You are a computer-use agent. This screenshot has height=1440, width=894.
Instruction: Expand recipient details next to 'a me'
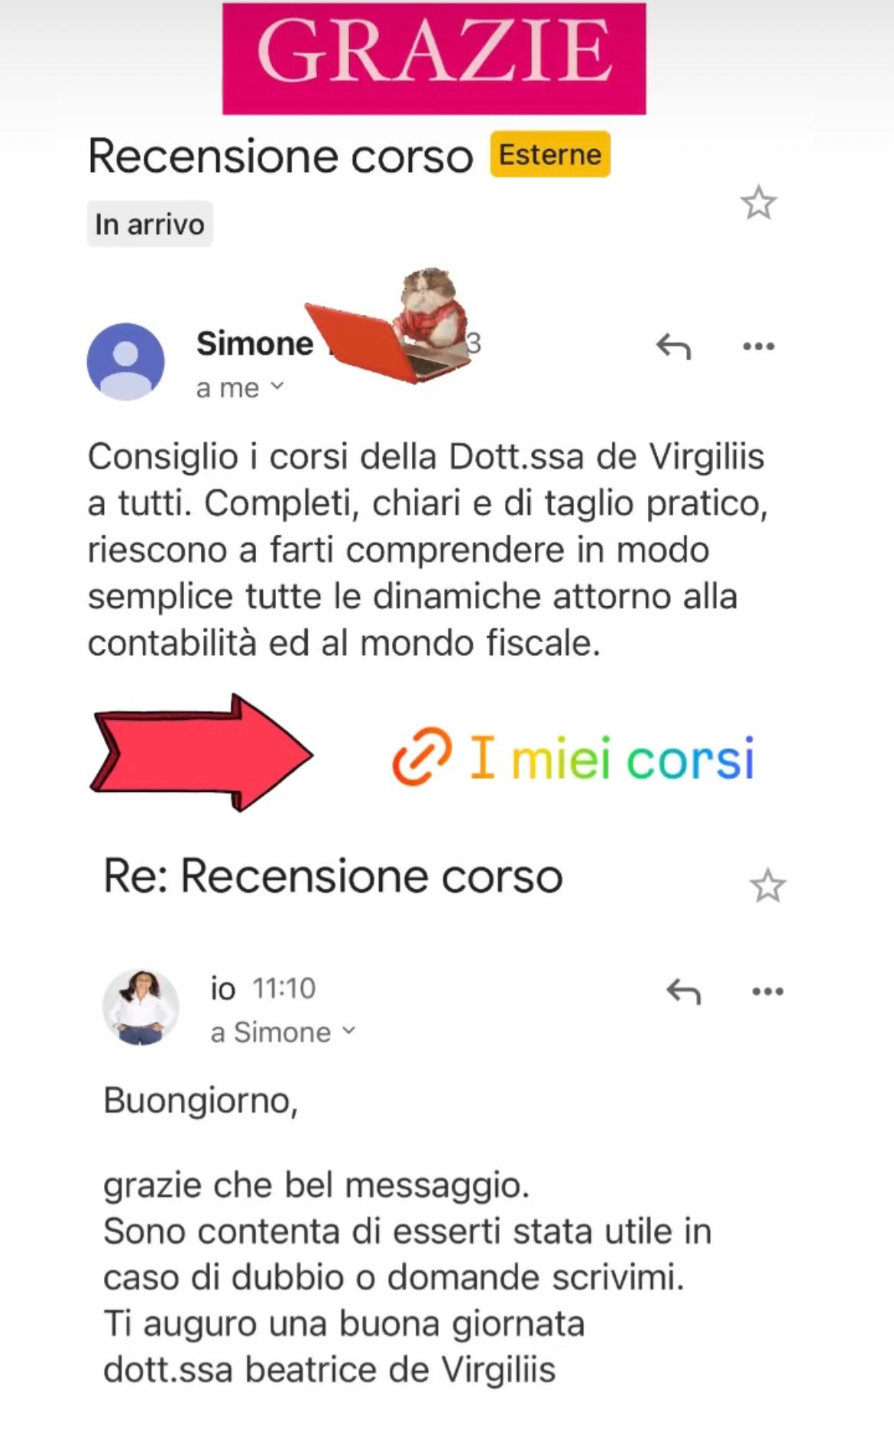point(277,386)
